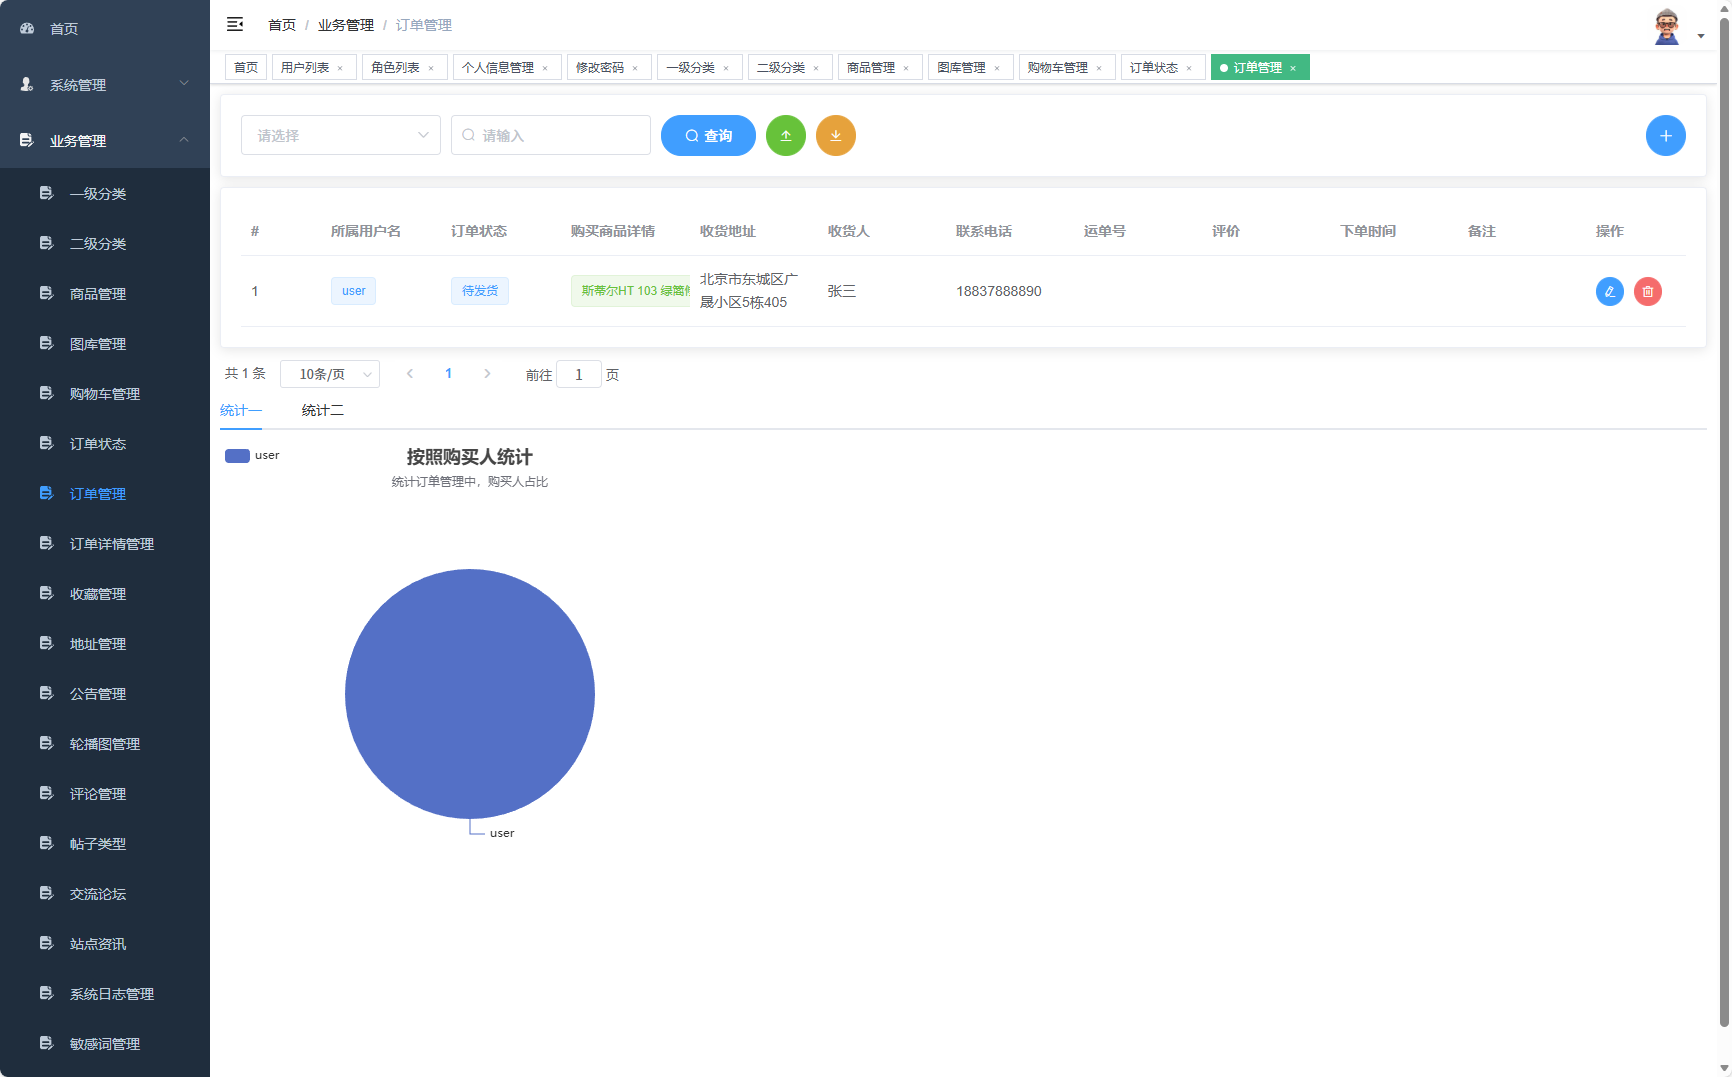The image size is (1732, 1077).
Task: Click the green upload icon button
Action: pos(786,136)
